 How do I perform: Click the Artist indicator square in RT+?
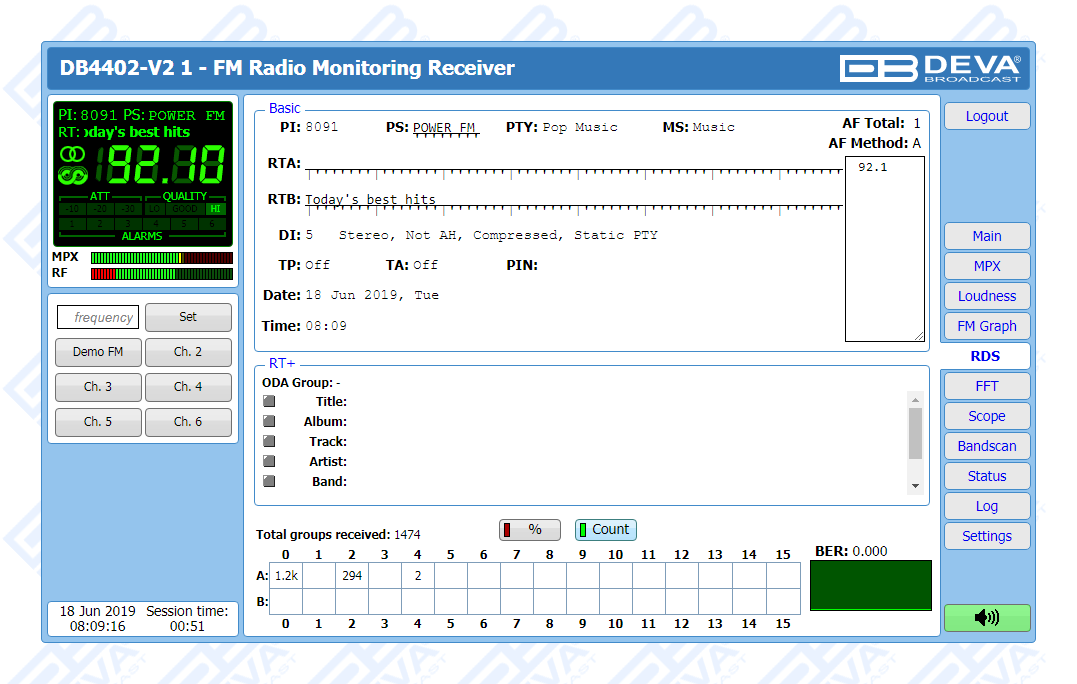tap(269, 461)
